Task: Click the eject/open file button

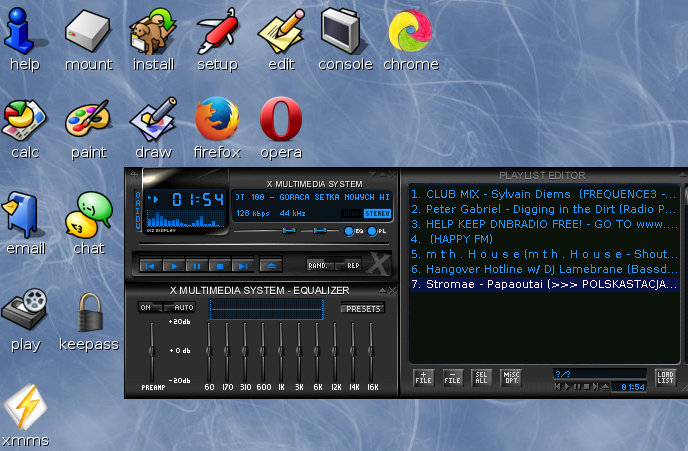Action: [x=271, y=265]
